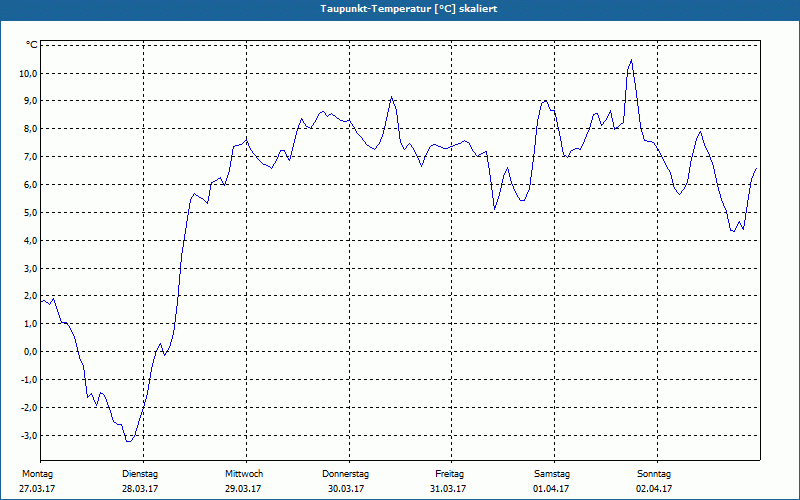Select the 5,0 y-axis label
The image size is (800, 500).
(x=30, y=212)
